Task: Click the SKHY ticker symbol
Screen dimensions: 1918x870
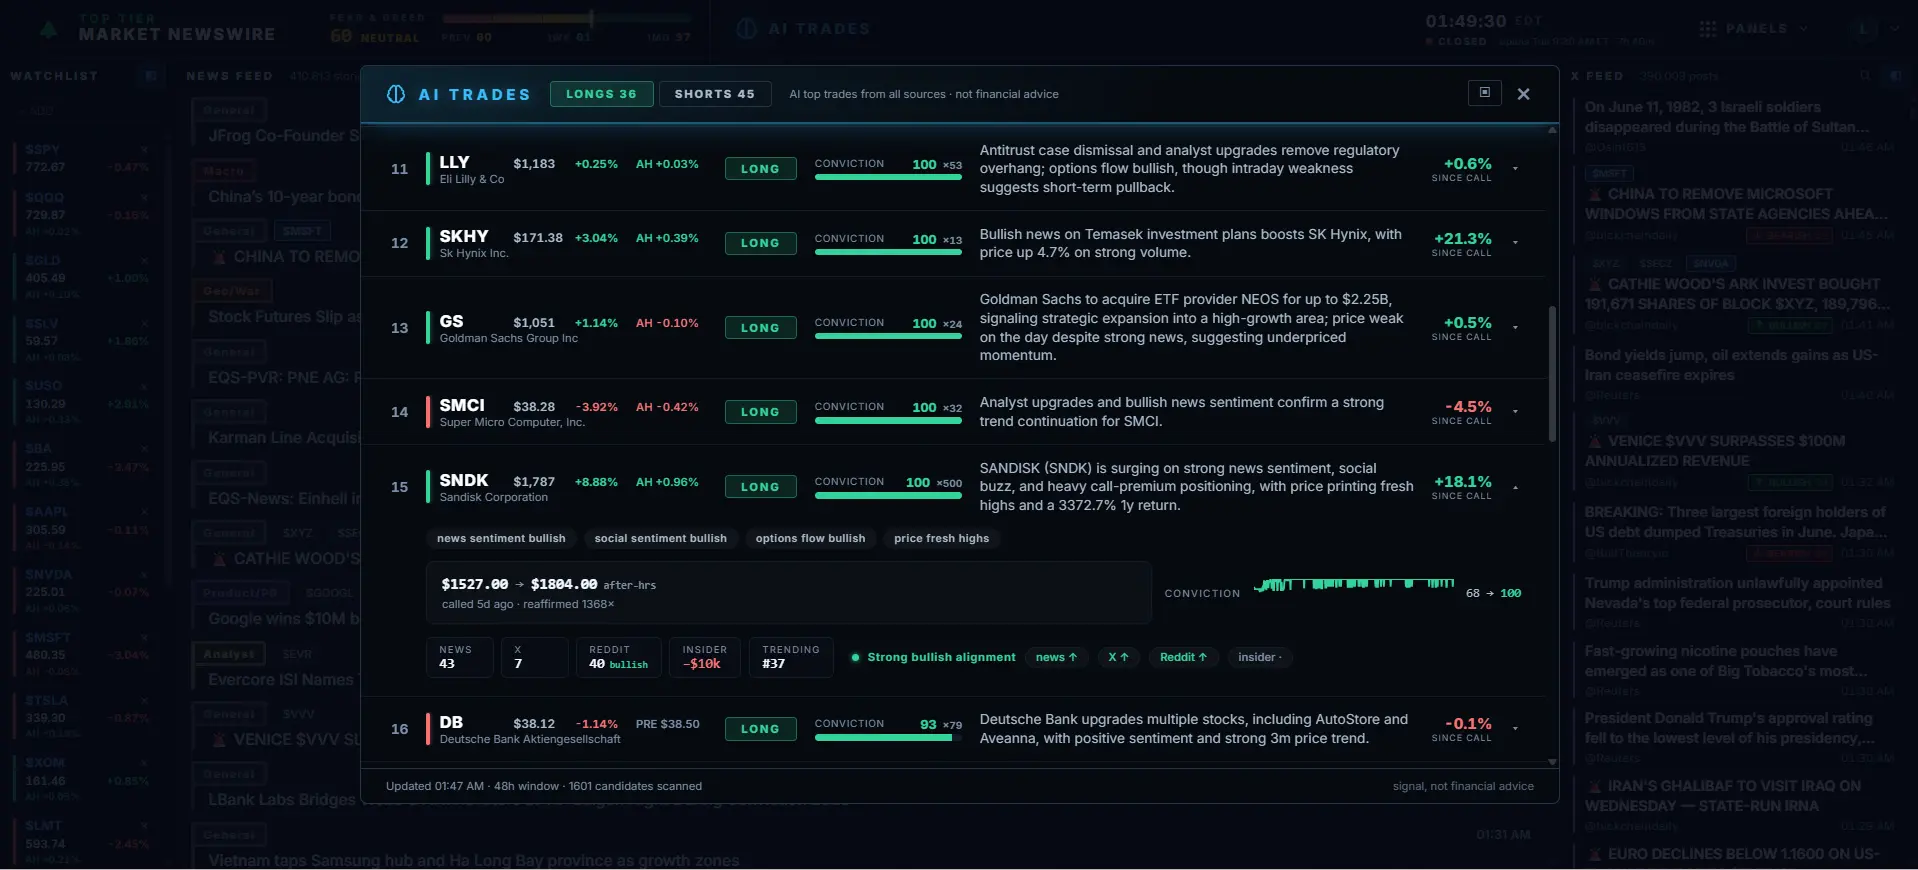Action: point(464,236)
